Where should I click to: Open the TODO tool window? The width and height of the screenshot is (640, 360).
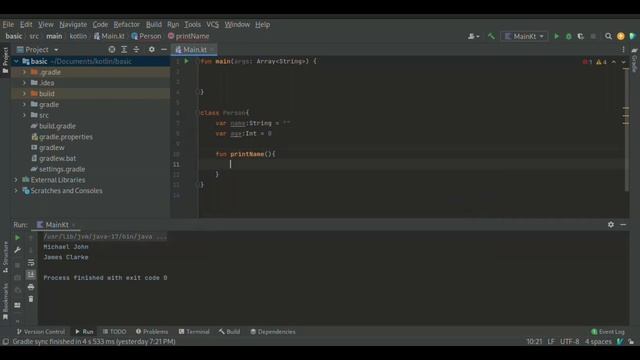pos(114,332)
